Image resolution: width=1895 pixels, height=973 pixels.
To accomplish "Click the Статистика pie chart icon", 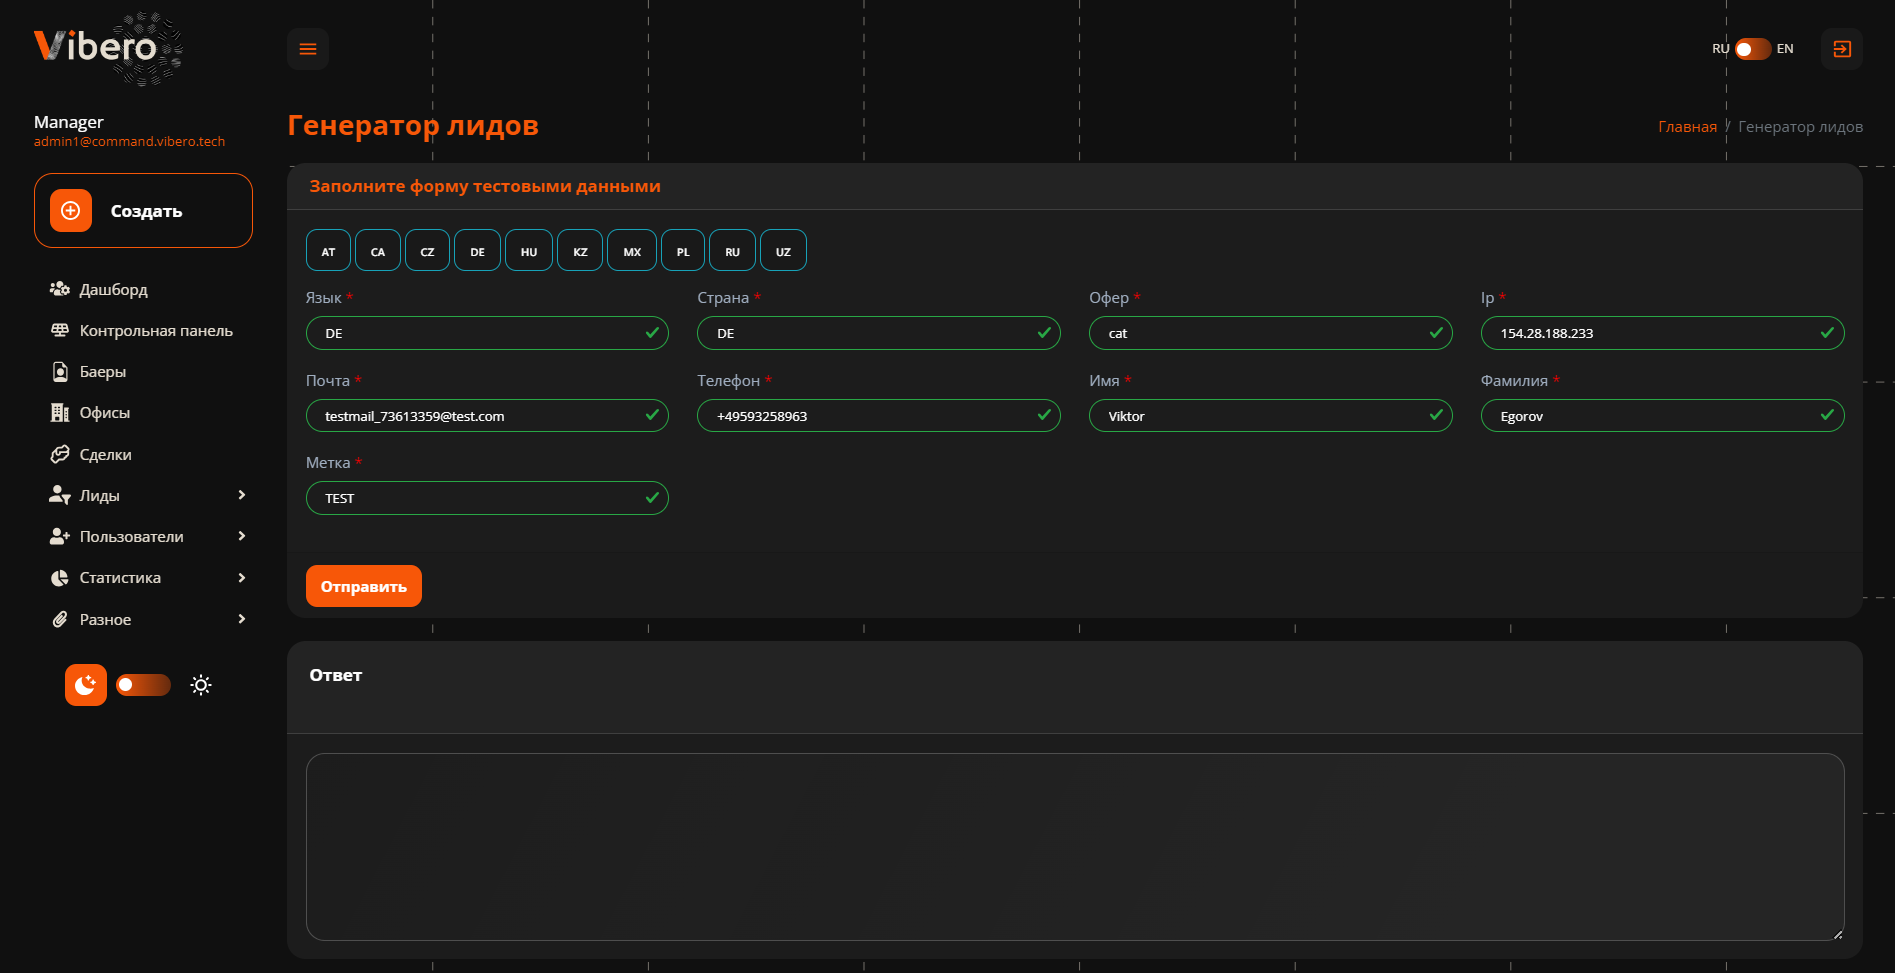I will tap(60, 578).
